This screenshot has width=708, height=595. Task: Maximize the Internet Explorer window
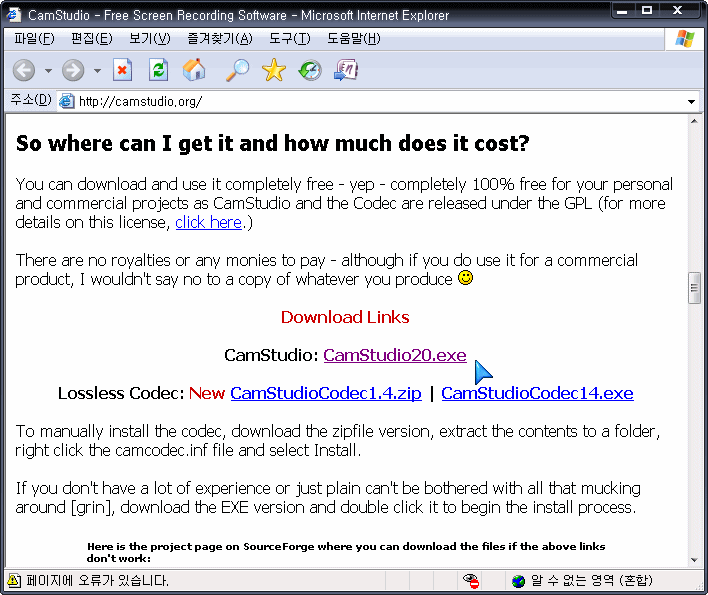click(647, 11)
